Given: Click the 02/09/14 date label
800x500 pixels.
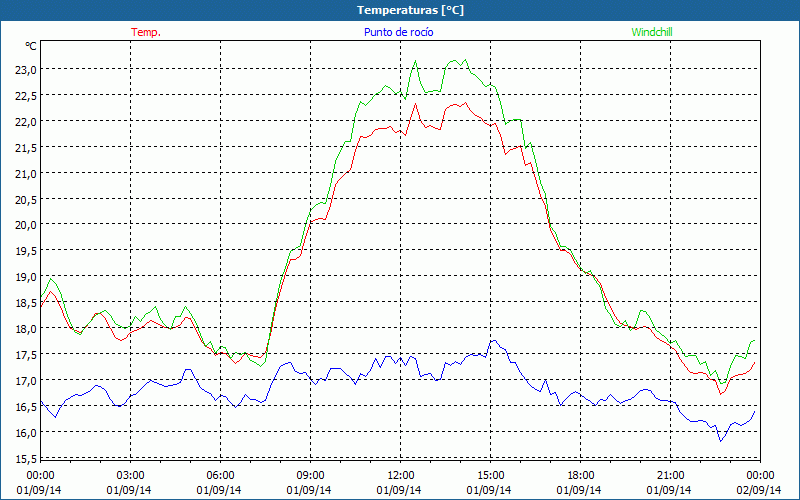Looking at the screenshot, I should [x=759, y=490].
